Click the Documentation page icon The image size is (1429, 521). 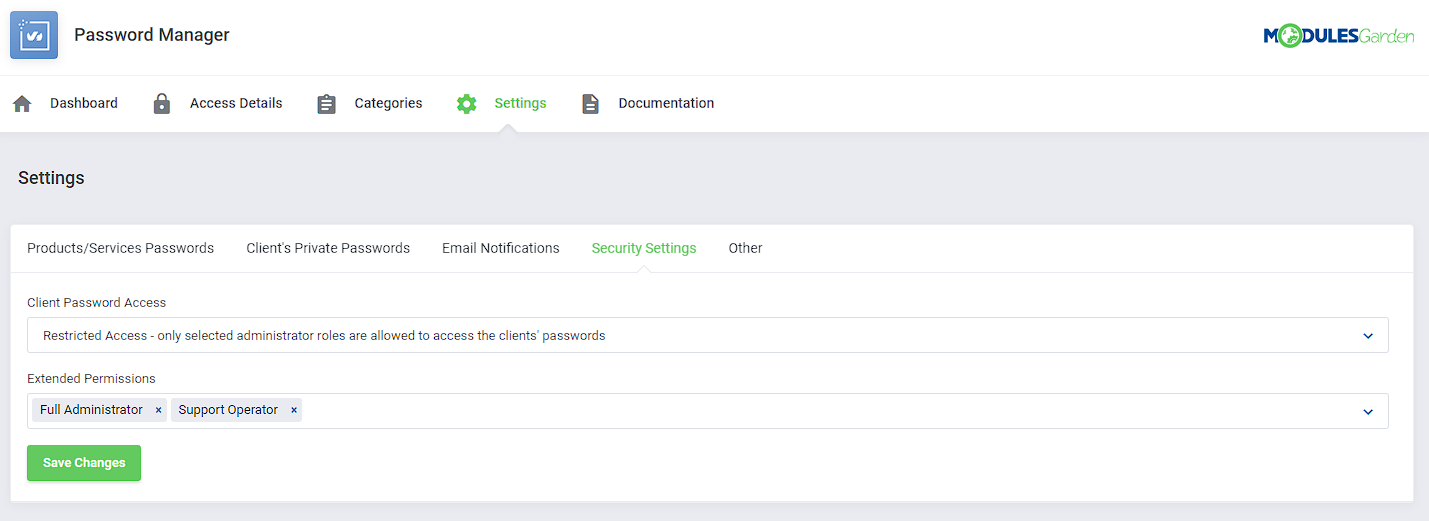point(591,104)
